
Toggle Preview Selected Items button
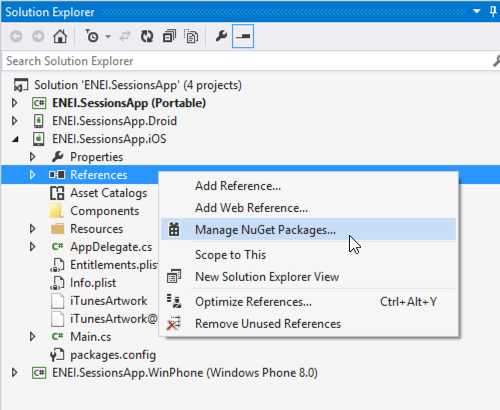tap(243, 36)
